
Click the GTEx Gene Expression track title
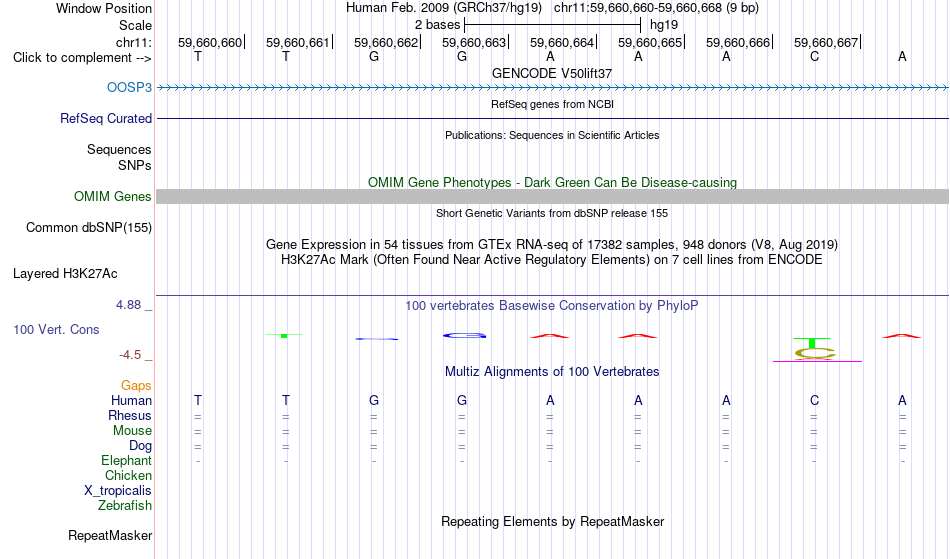552,245
